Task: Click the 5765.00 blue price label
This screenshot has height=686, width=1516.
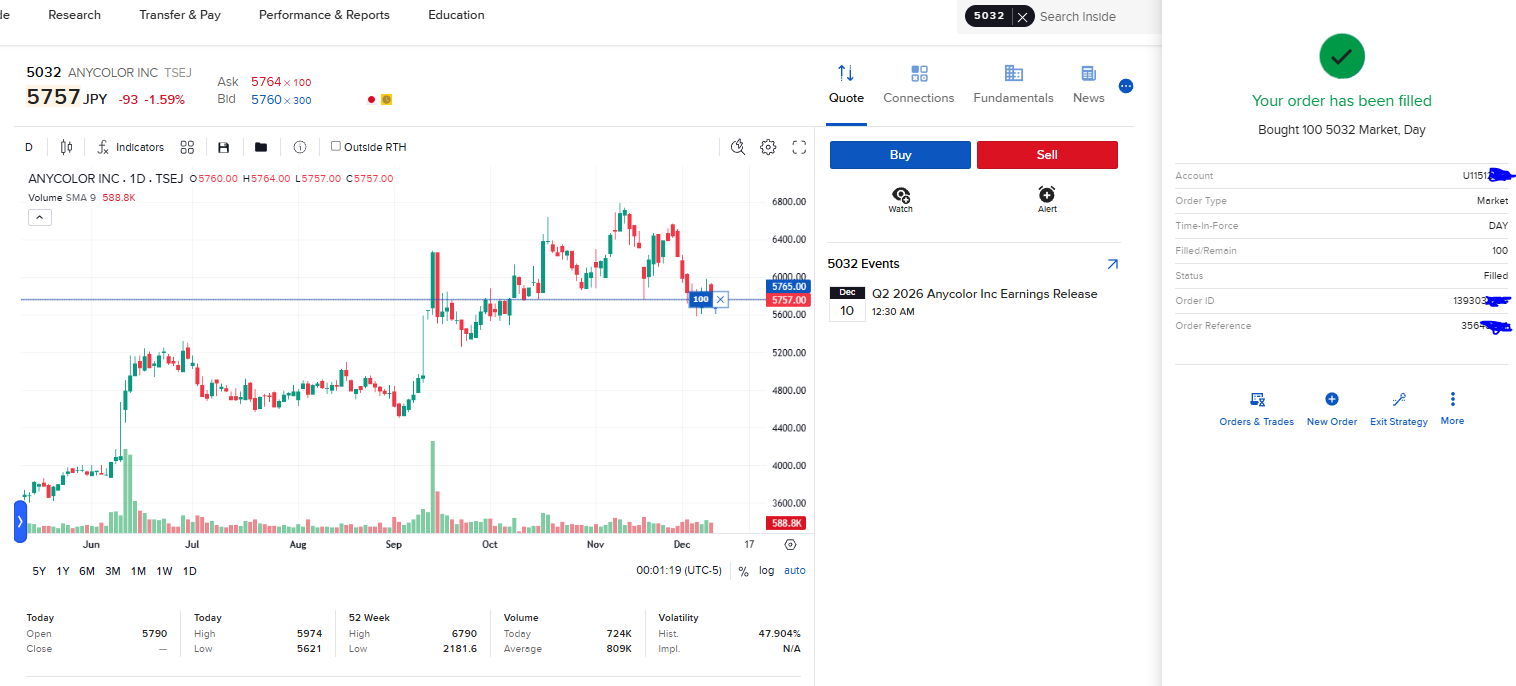Action: (788, 286)
